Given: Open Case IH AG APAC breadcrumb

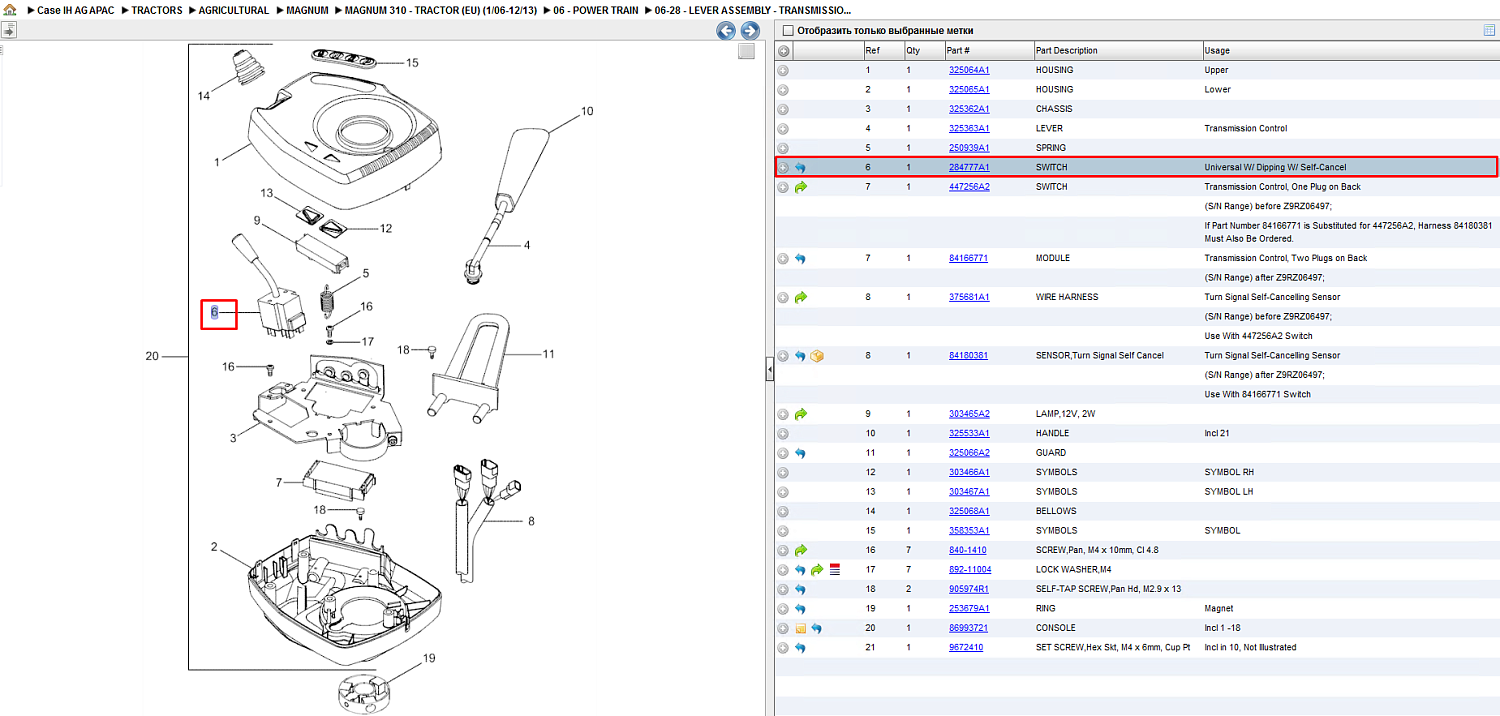Looking at the screenshot, I should pyautogui.click(x=75, y=10).
